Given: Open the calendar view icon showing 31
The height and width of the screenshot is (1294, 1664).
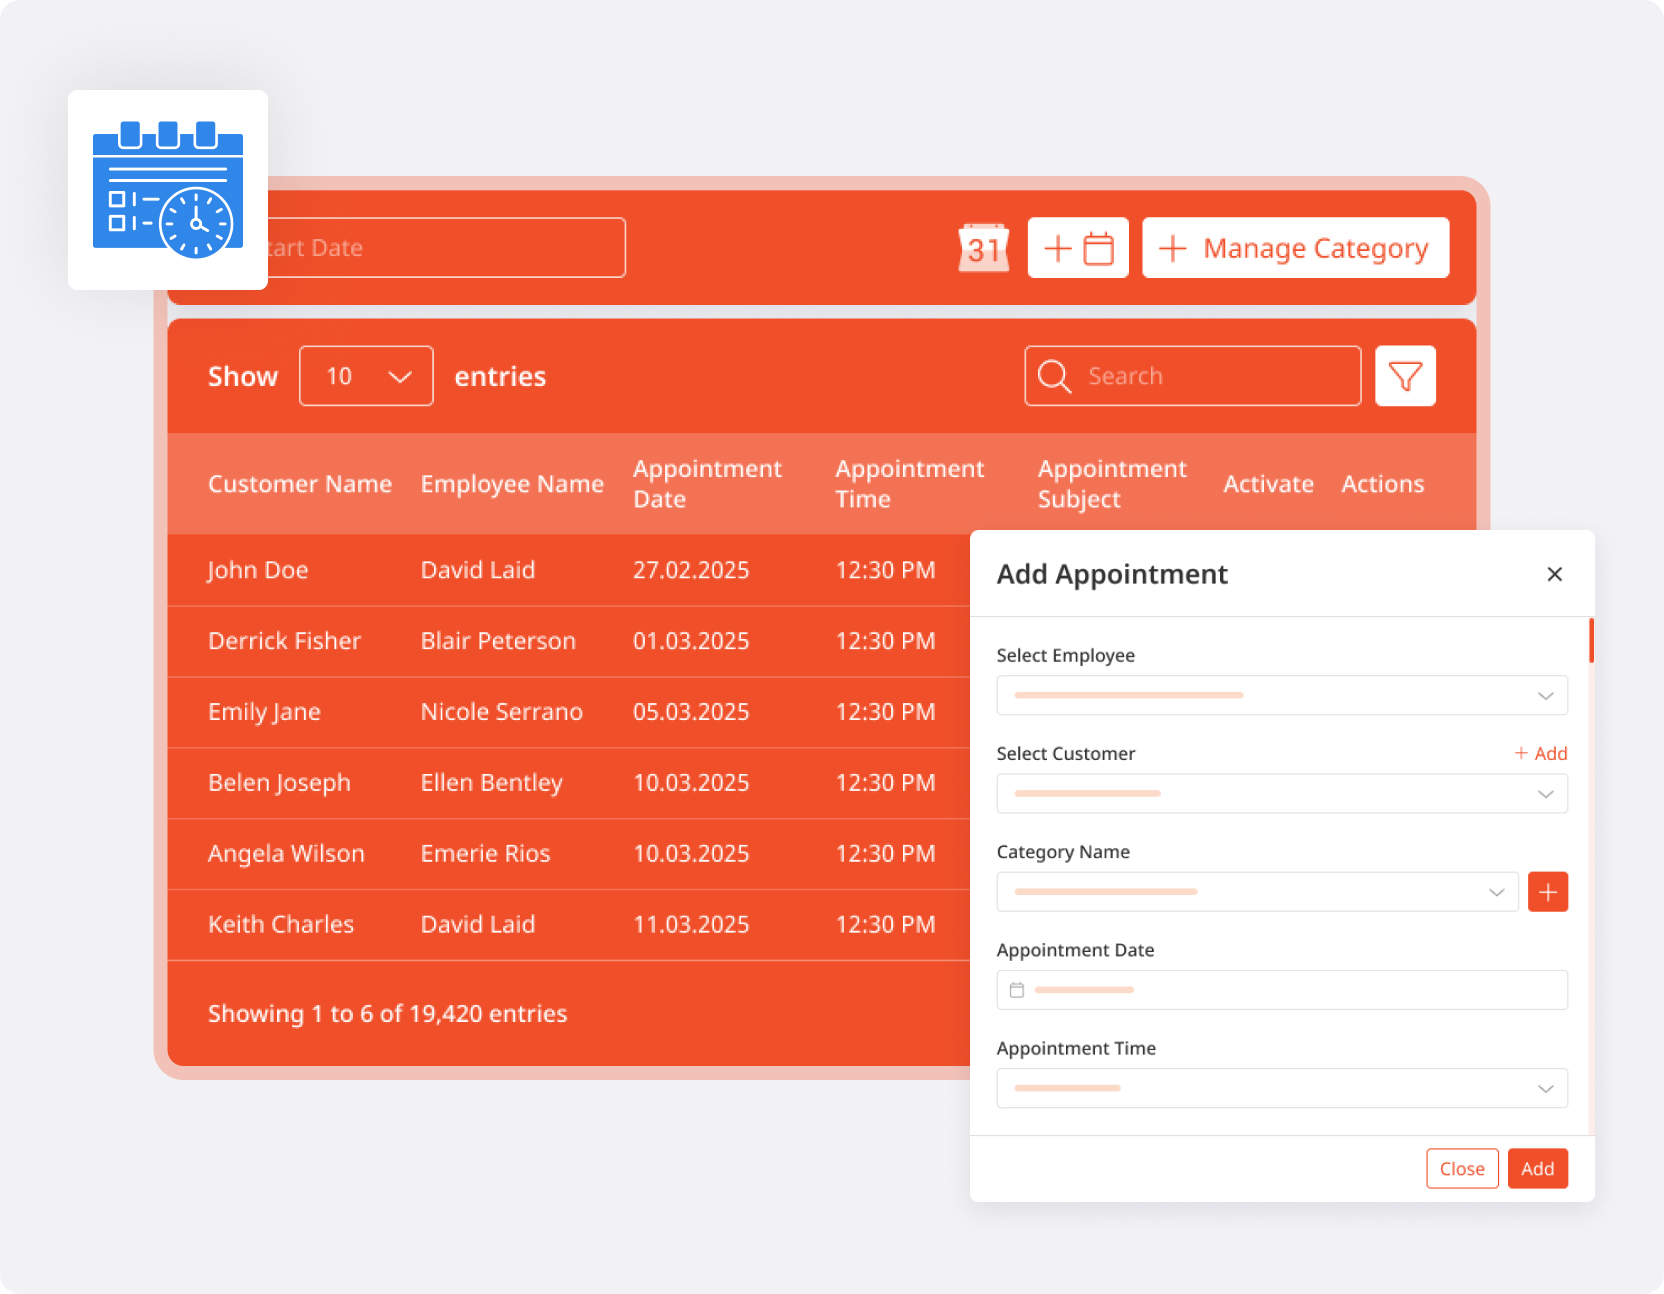Looking at the screenshot, I should point(984,247).
